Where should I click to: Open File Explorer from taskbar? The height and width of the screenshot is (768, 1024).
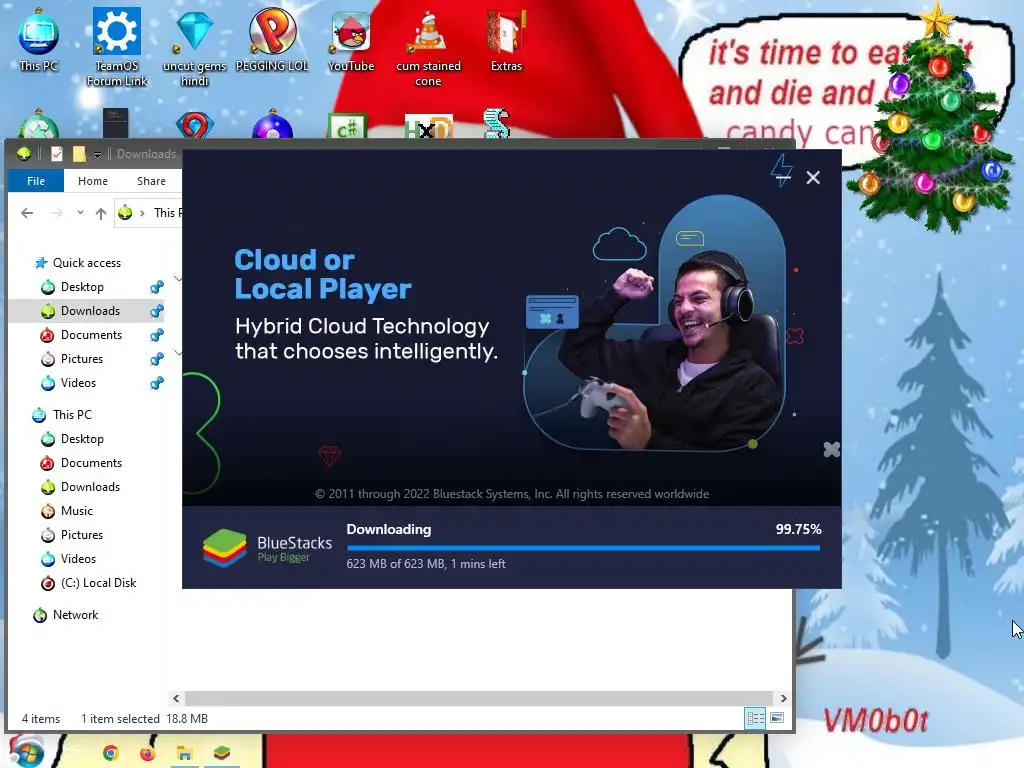(184, 754)
